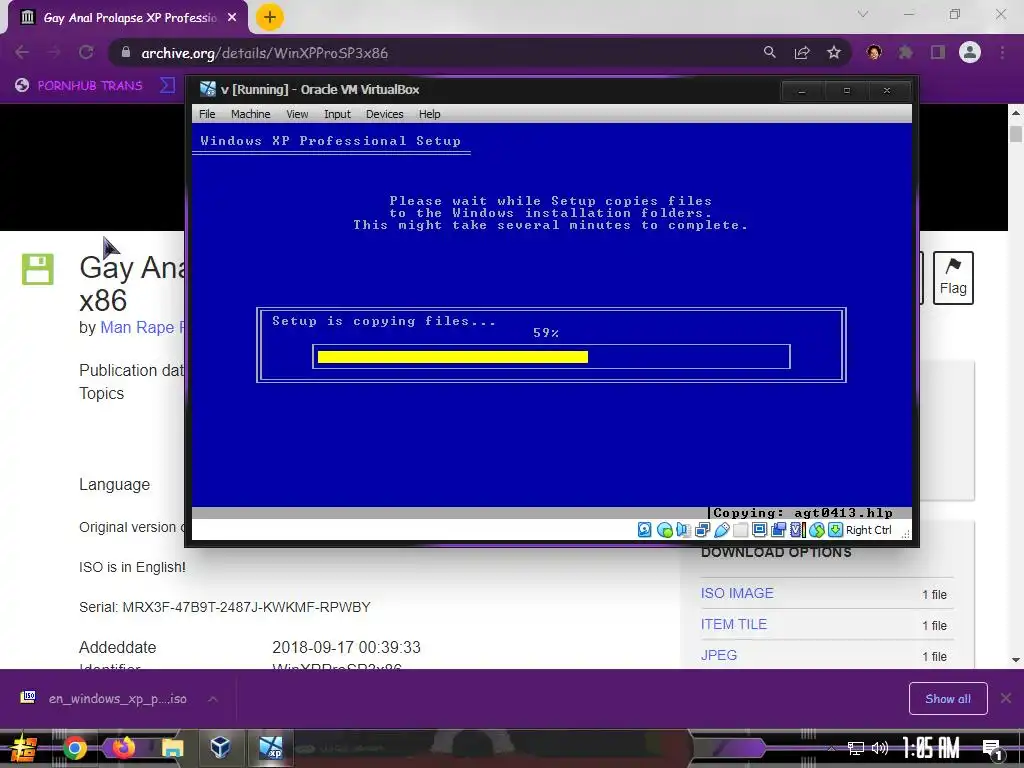Bookmark this page with the star icon

(x=834, y=52)
